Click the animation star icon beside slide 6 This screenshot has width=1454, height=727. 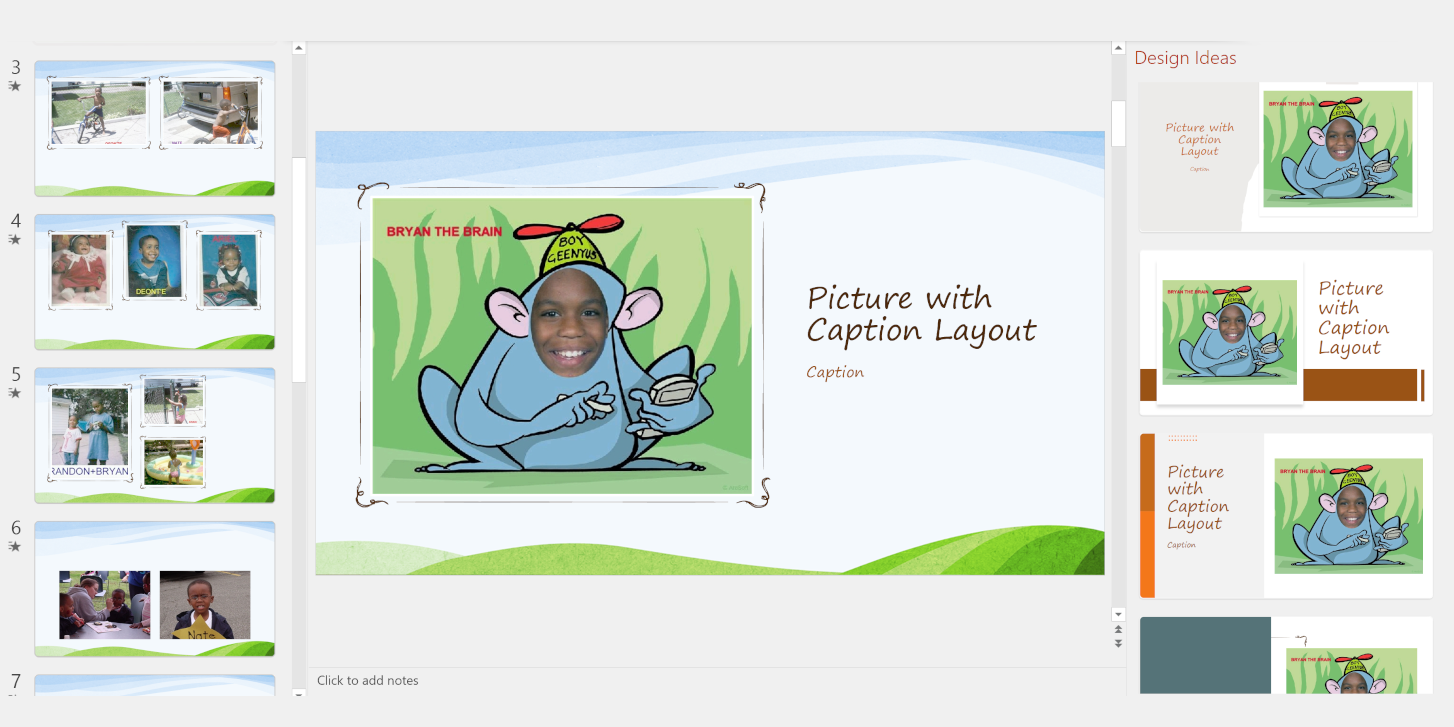15,546
